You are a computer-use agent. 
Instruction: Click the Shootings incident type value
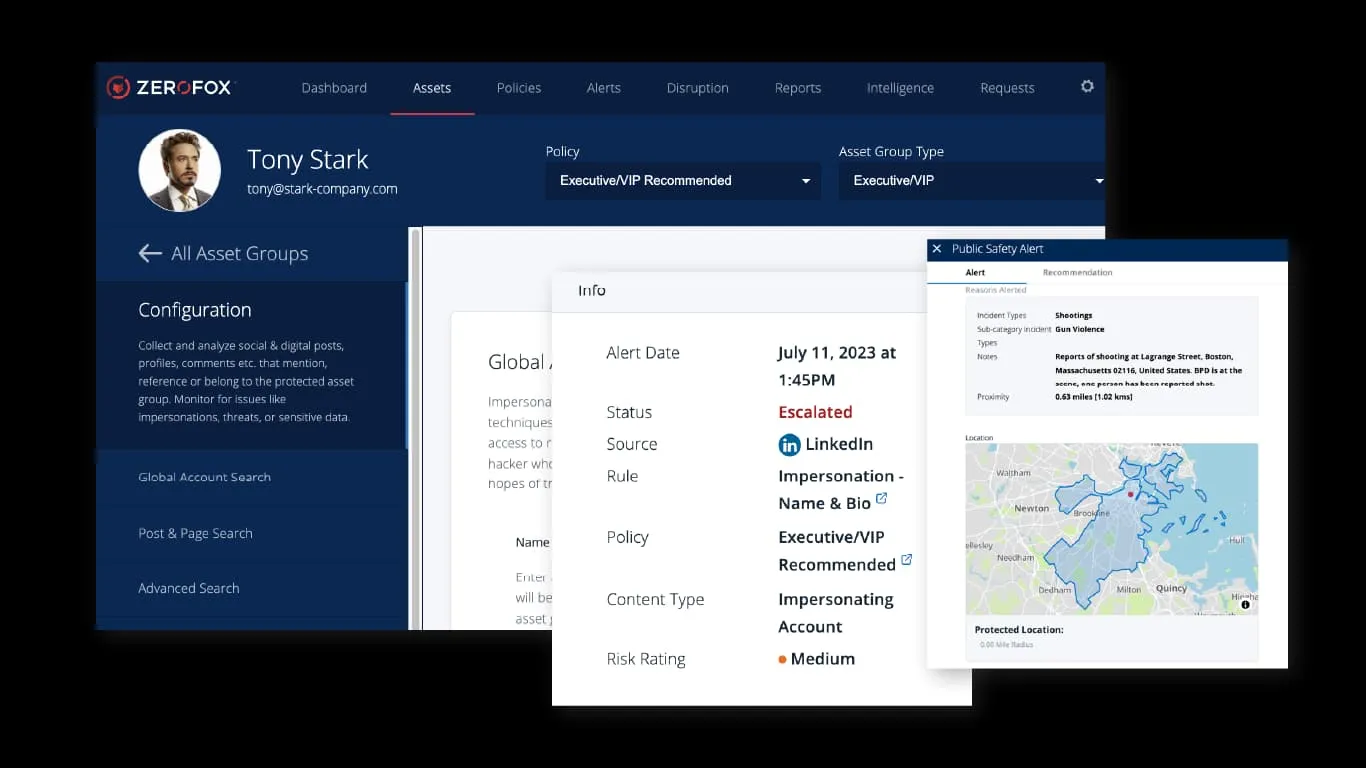click(1074, 316)
